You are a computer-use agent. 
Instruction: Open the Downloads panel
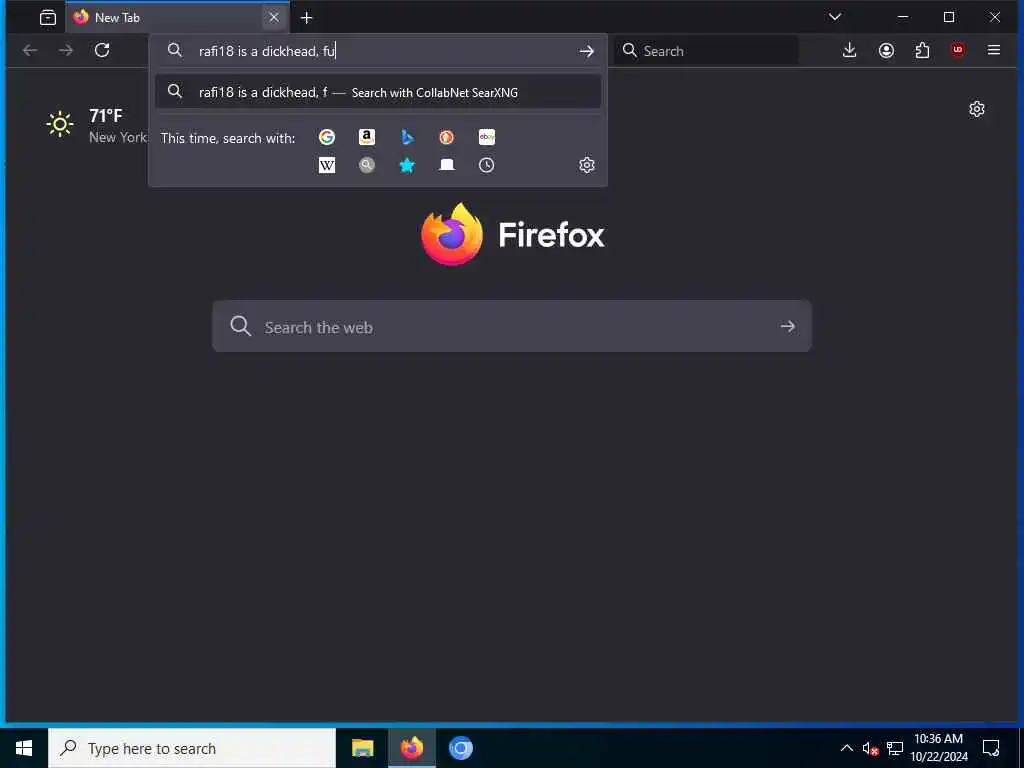[849, 50]
